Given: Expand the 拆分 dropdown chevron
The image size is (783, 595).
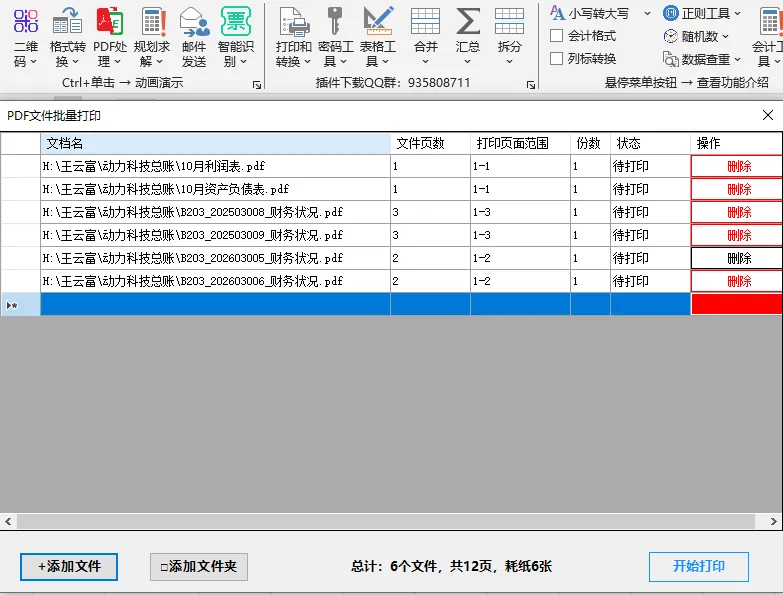Looking at the screenshot, I should coord(509,61).
